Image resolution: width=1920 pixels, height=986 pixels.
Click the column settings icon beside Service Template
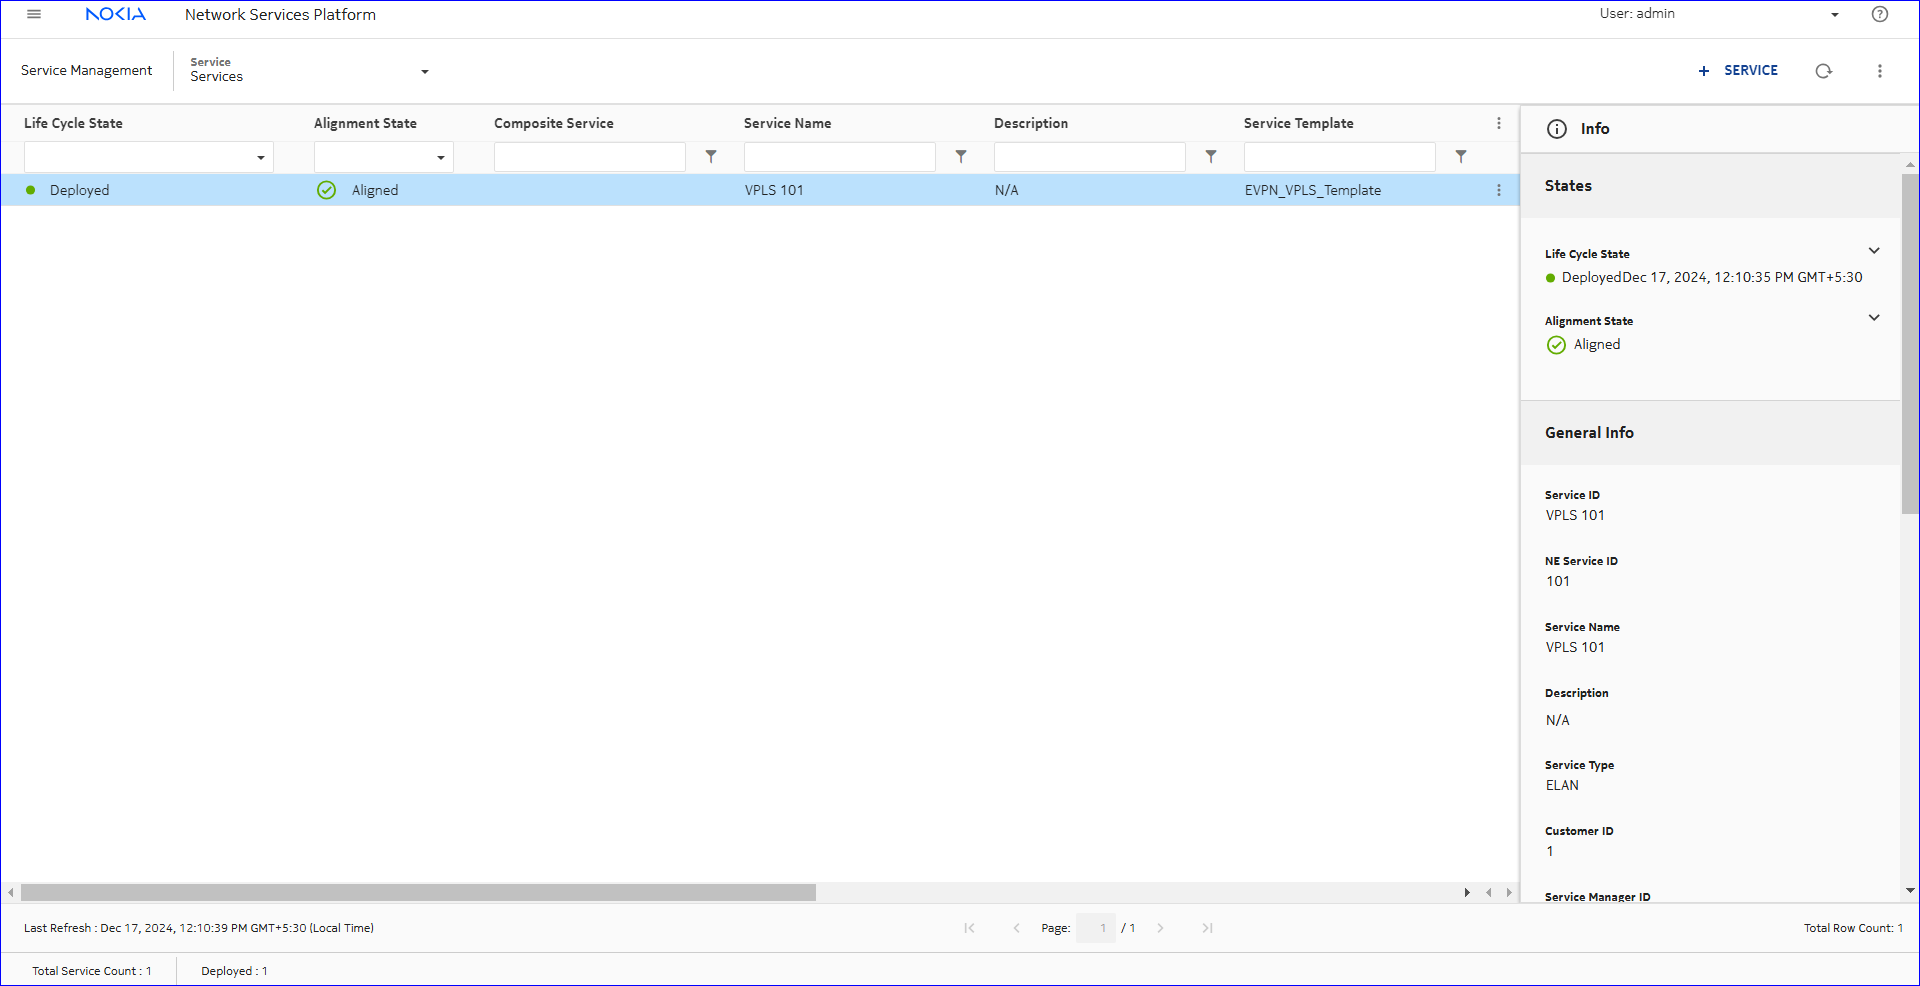(1499, 123)
